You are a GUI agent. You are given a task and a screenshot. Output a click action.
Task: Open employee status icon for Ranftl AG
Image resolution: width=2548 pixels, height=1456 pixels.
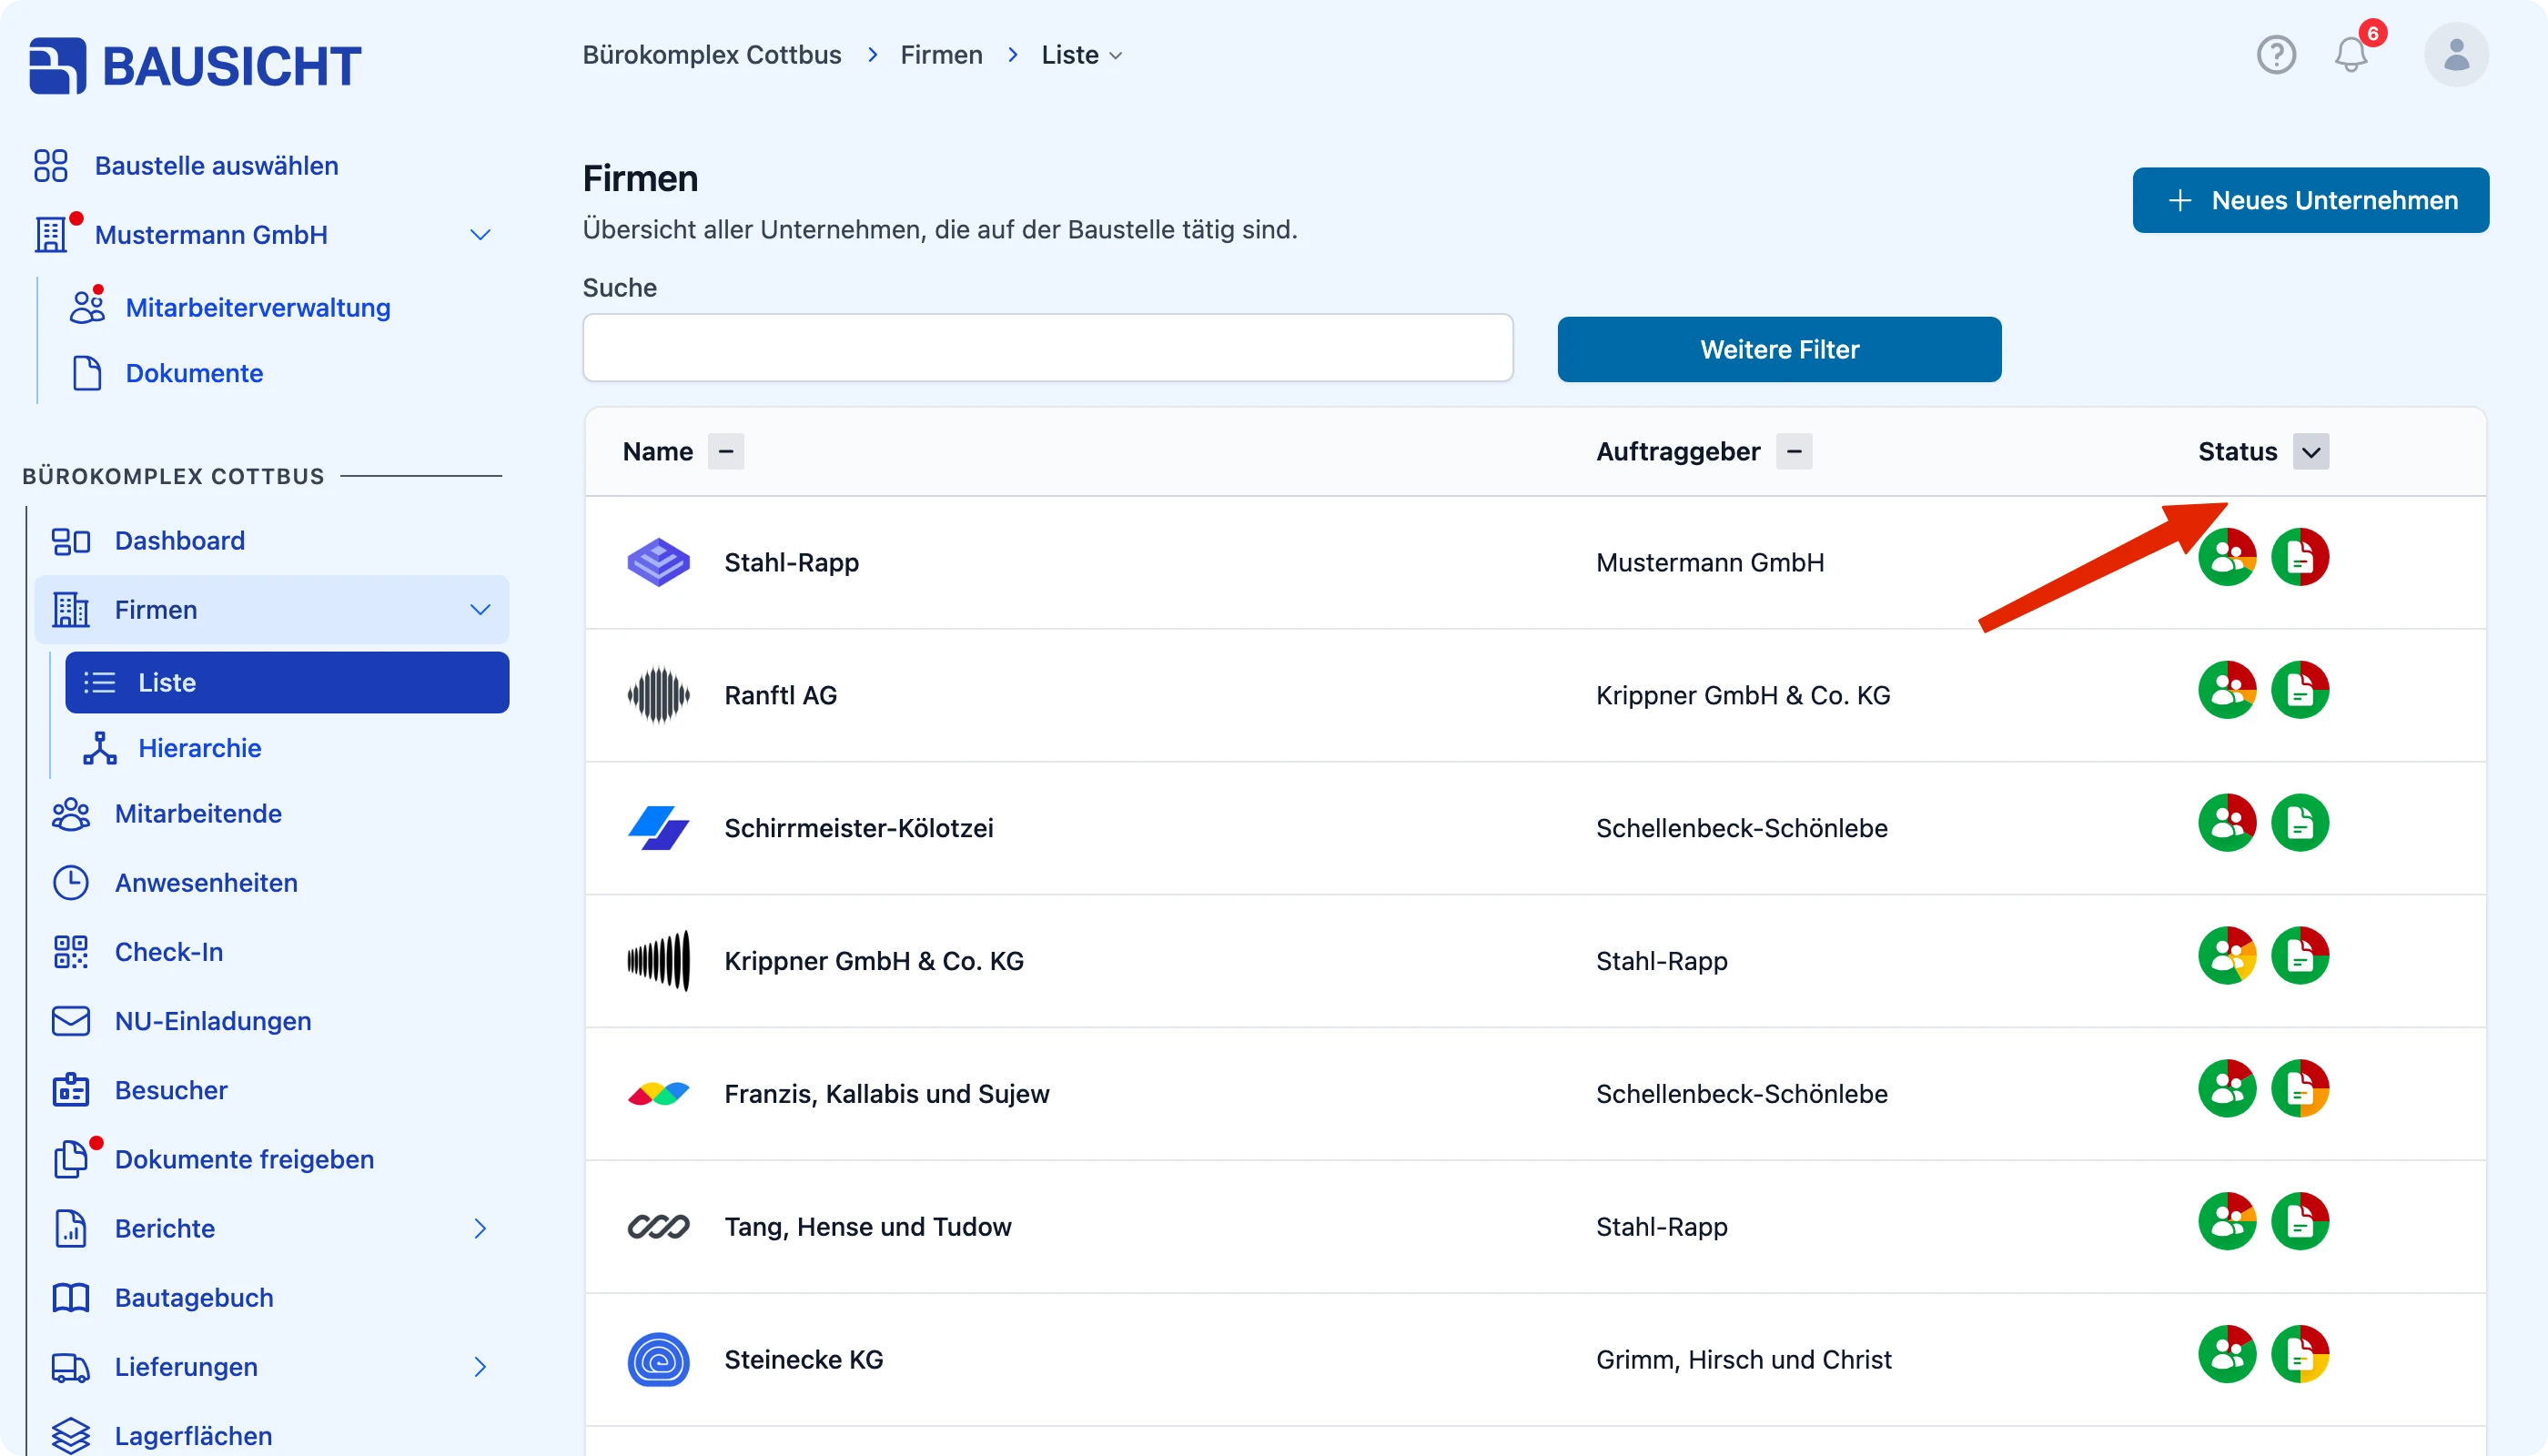tap(2227, 690)
